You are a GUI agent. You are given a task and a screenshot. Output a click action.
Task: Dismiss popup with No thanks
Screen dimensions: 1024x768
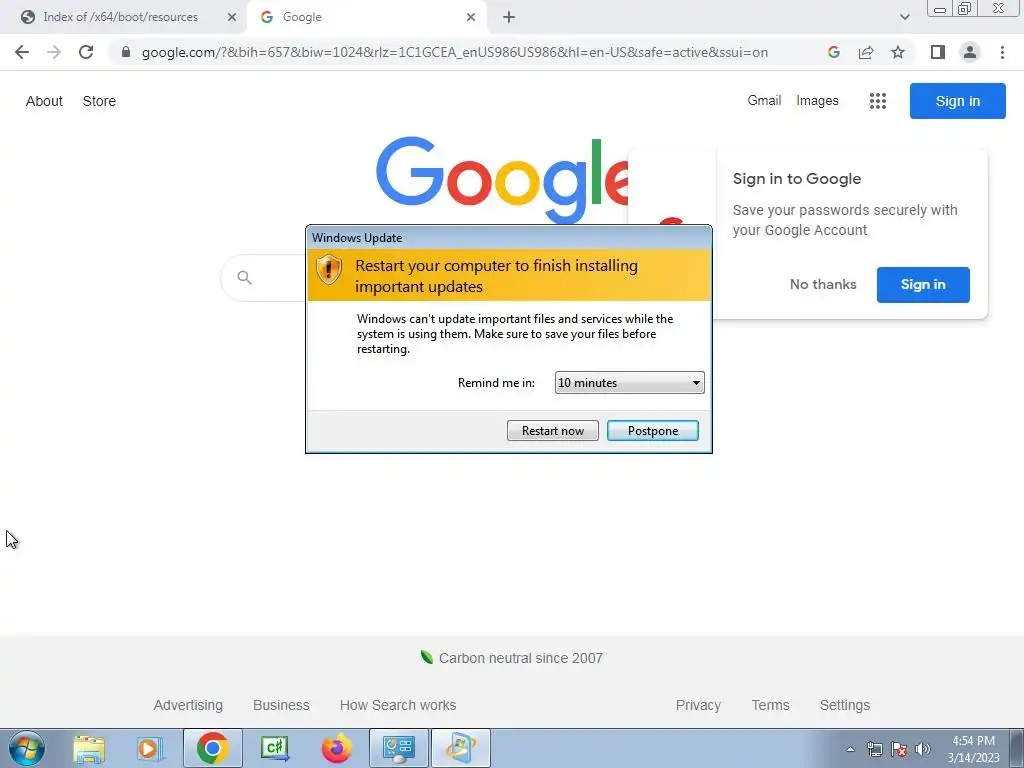coord(823,284)
